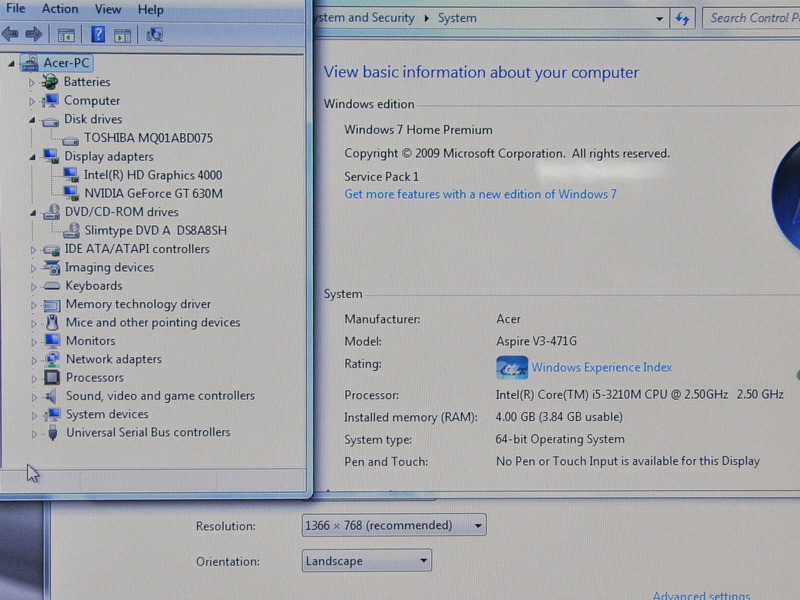Expand the Keyboards category
The image size is (800, 600).
pyautogui.click(x=34, y=287)
